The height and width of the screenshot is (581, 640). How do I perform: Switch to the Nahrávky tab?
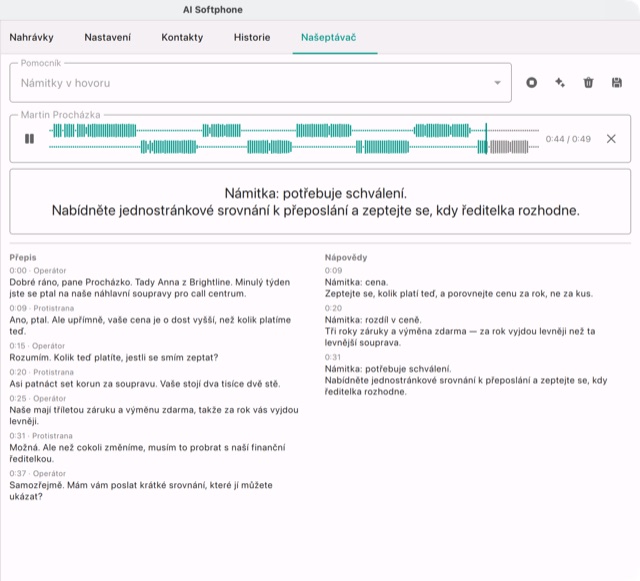[31, 38]
